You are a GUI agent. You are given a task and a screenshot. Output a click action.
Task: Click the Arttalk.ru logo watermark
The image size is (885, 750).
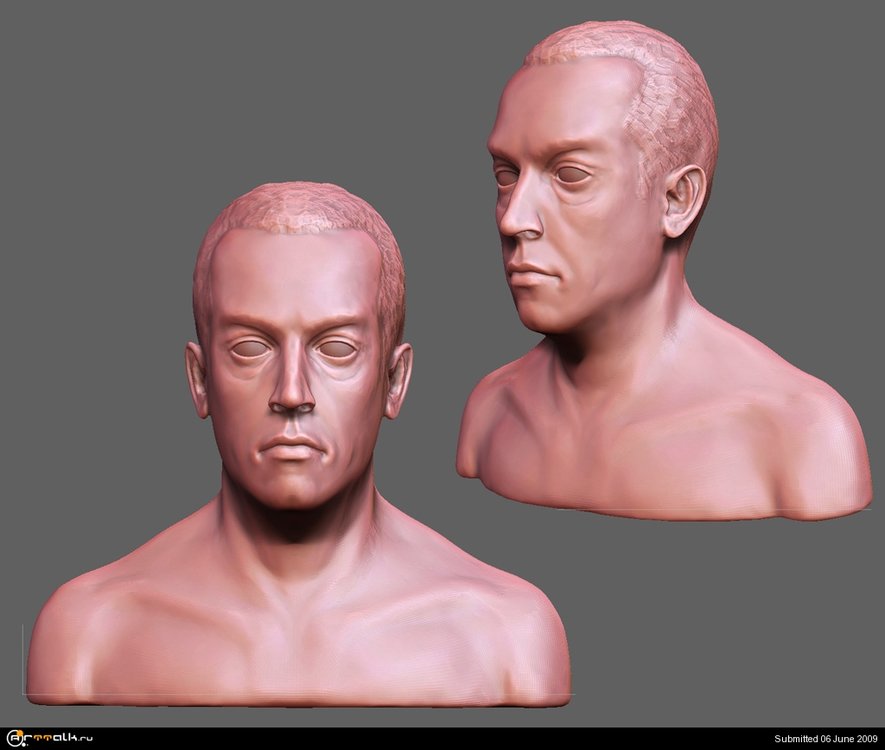pyautogui.click(x=48, y=738)
